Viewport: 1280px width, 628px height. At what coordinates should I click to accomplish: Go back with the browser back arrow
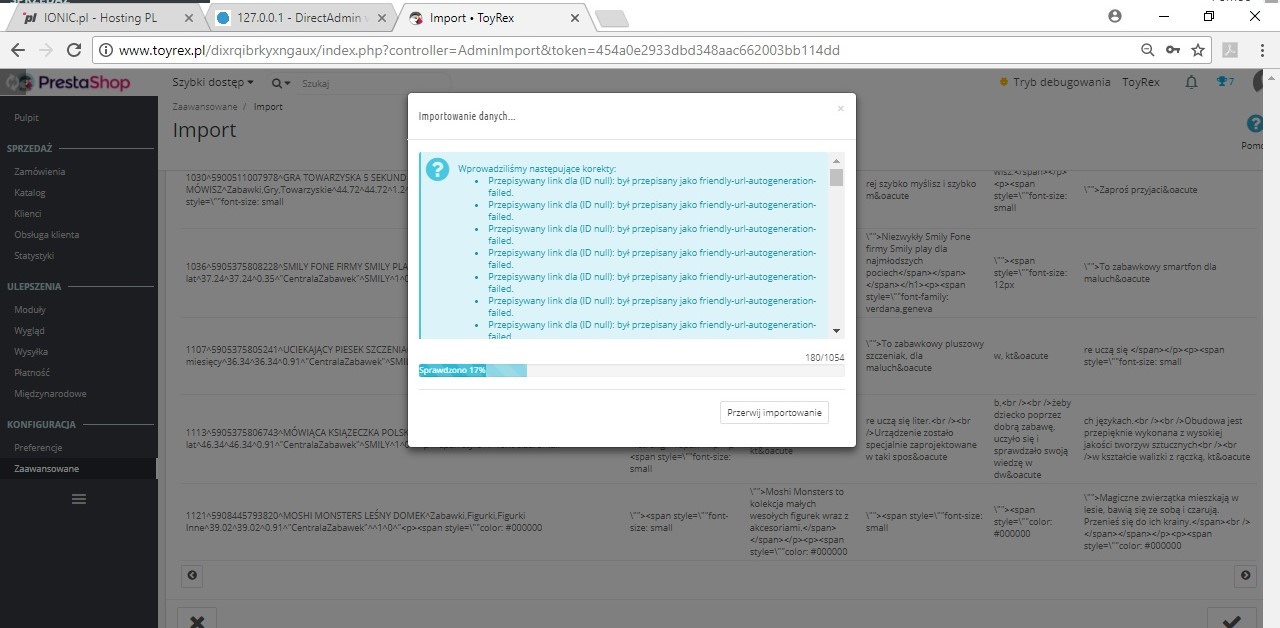point(18,50)
